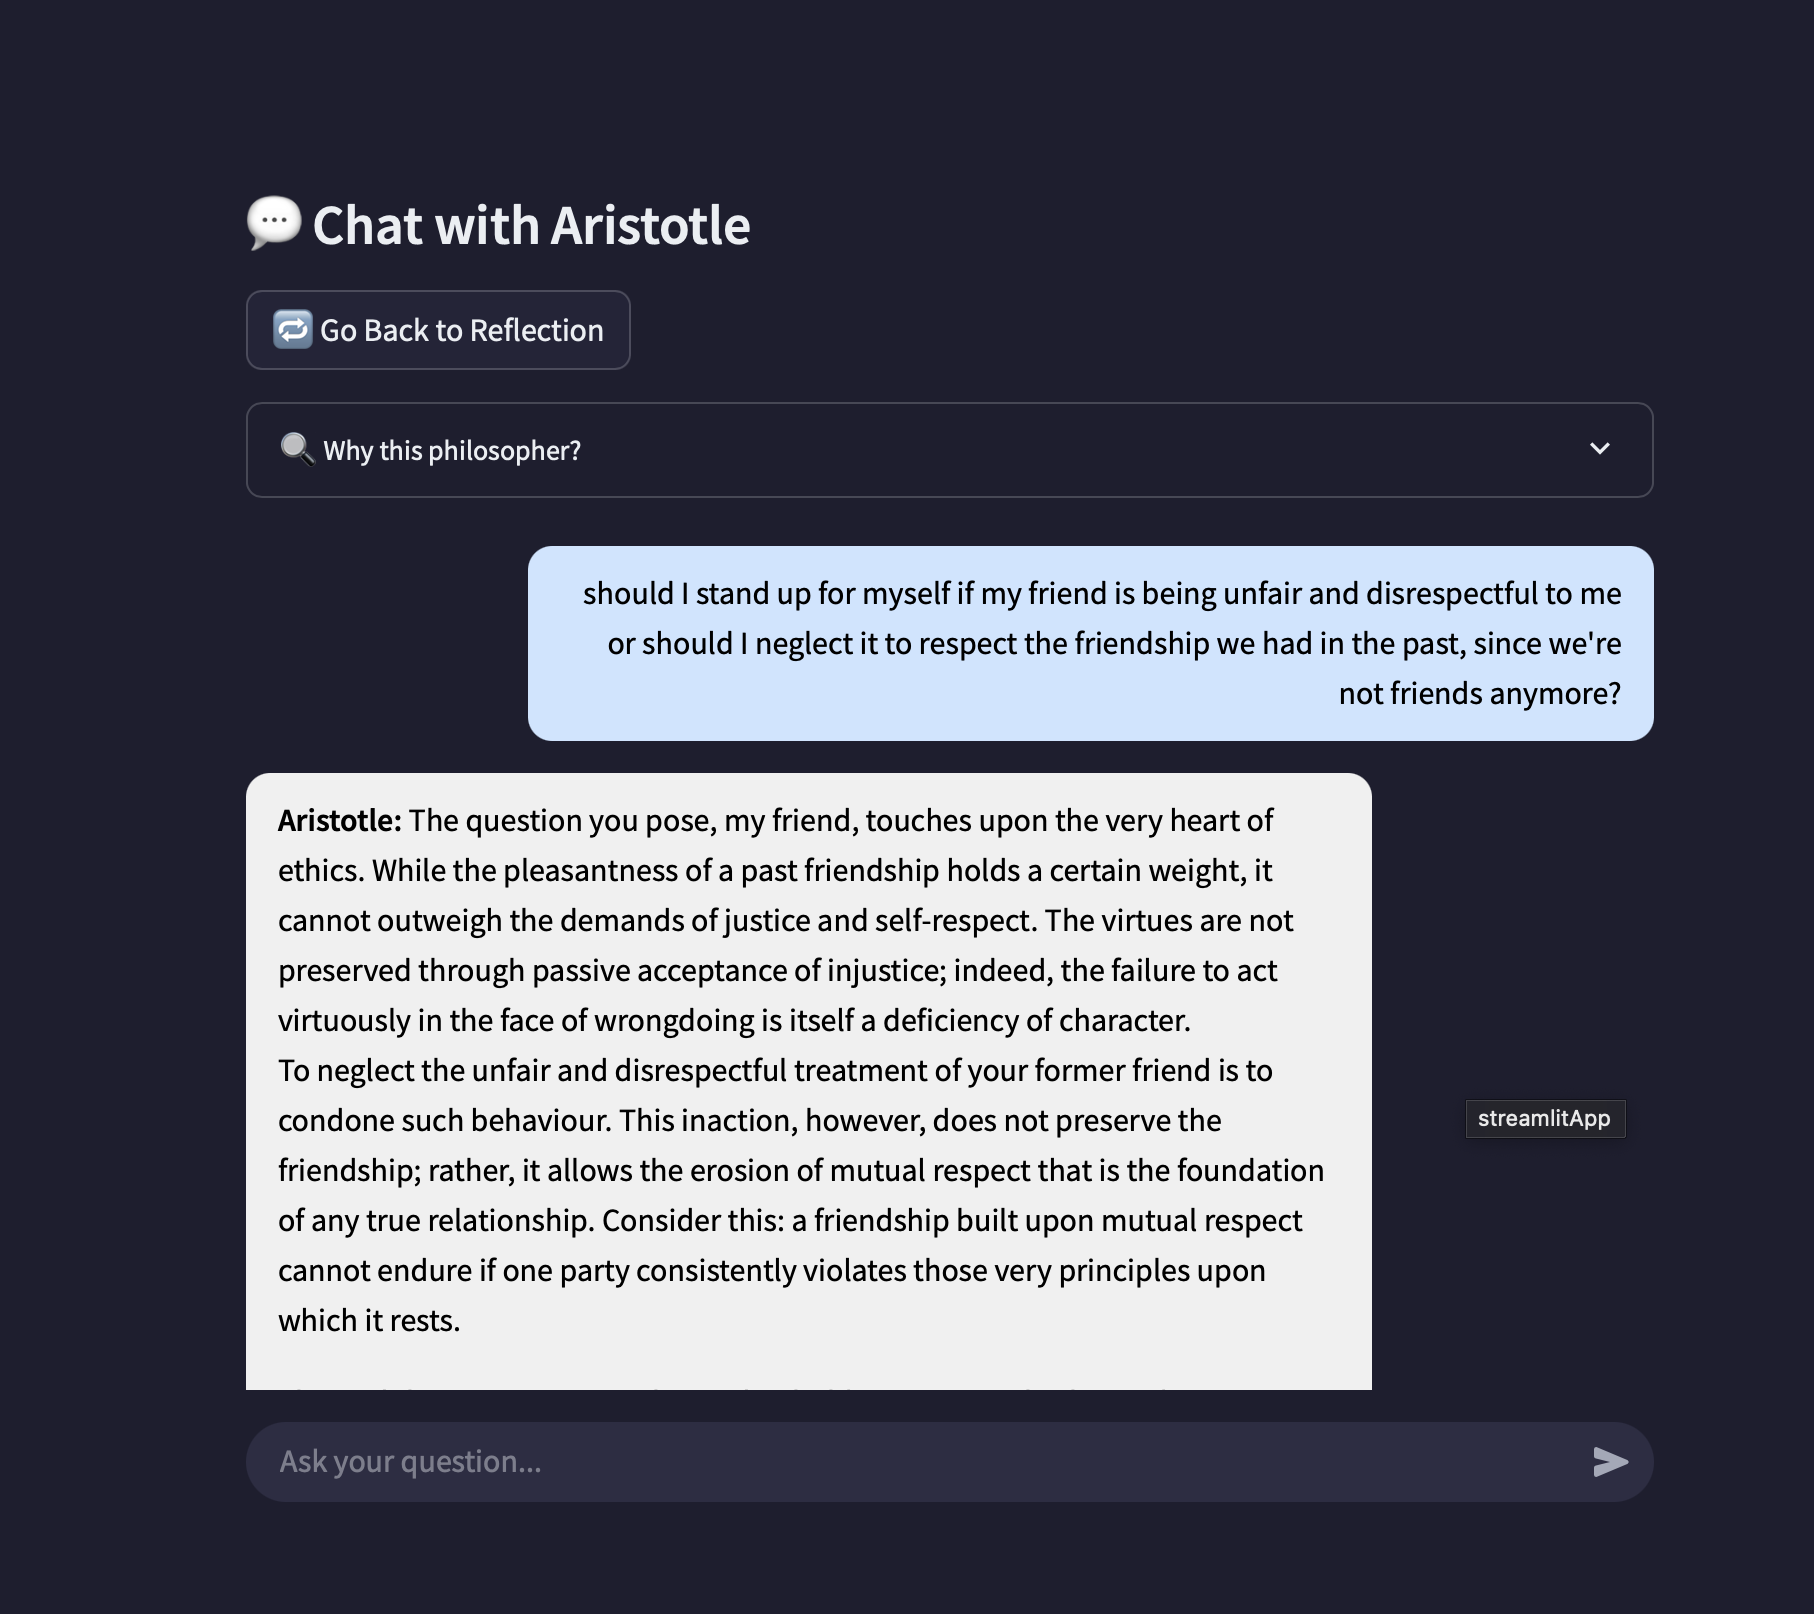Click 'not friends anymore?' in the user message
This screenshot has height=1614, width=1814.
(1479, 693)
